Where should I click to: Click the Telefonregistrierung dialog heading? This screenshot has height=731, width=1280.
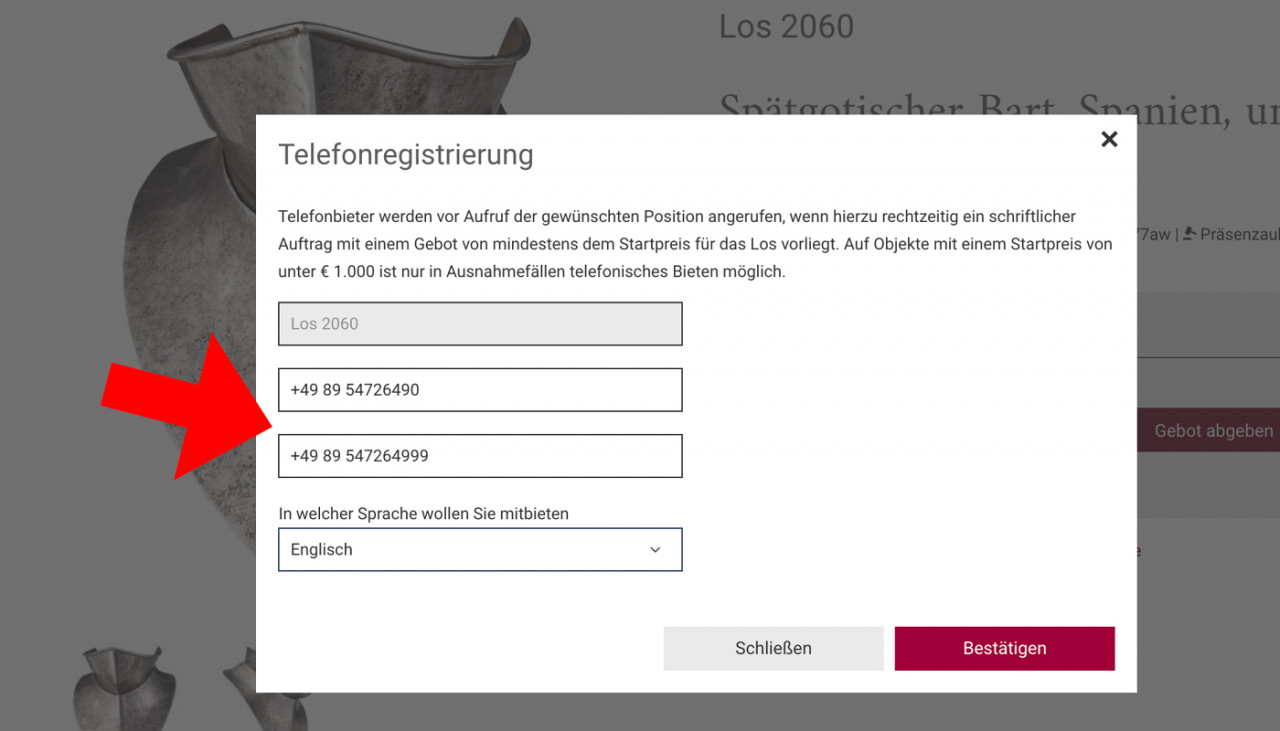(405, 155)
